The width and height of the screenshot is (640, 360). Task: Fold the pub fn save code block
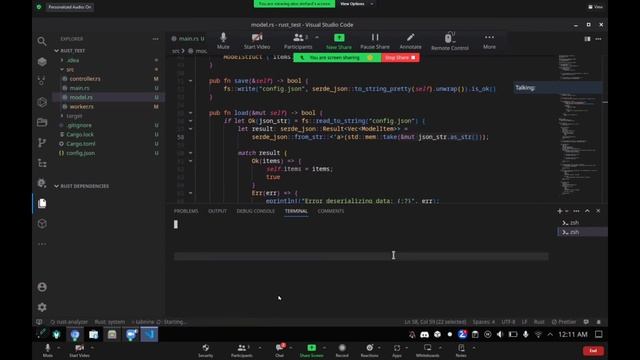coord(190,81)
